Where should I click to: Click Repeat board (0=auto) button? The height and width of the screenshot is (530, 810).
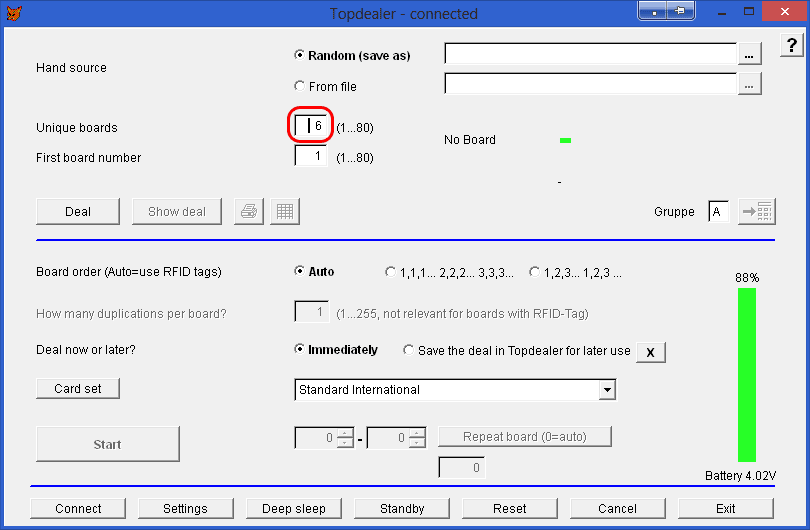point(525,437)
